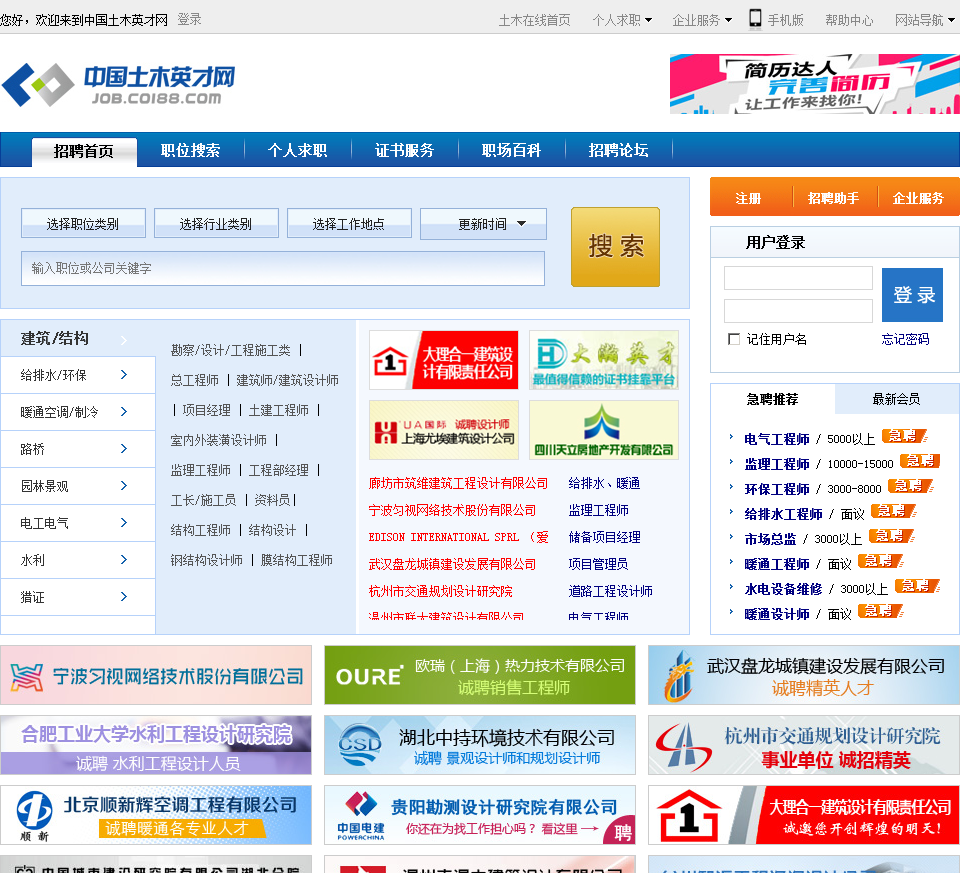Click the blue 登录 button
The image size is (960, 873).
[x=912, y=295]
